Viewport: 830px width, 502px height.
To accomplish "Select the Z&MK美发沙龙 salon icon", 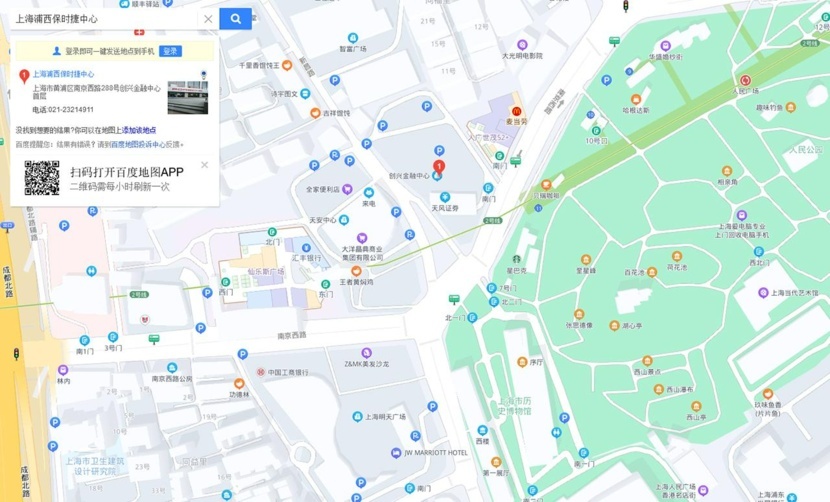I will point(366,353).
